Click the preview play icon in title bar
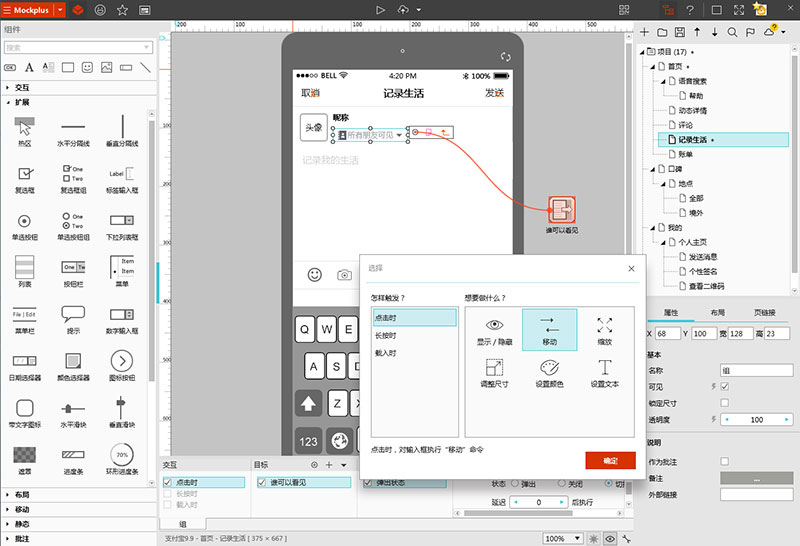The width and height of the screenshot is (800, 546). (380, 9)
